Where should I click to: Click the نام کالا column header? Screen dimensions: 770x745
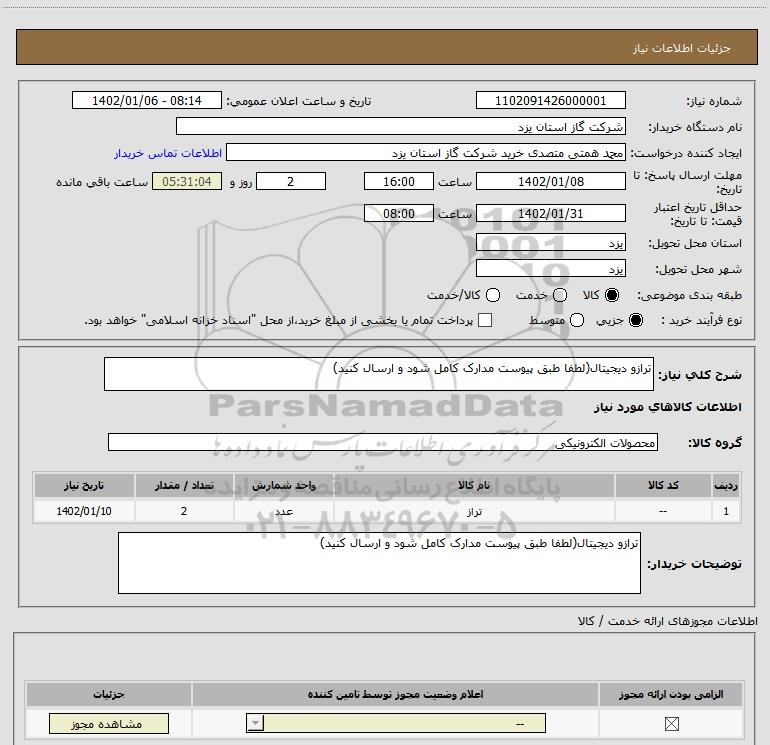[x=474, y=485]
